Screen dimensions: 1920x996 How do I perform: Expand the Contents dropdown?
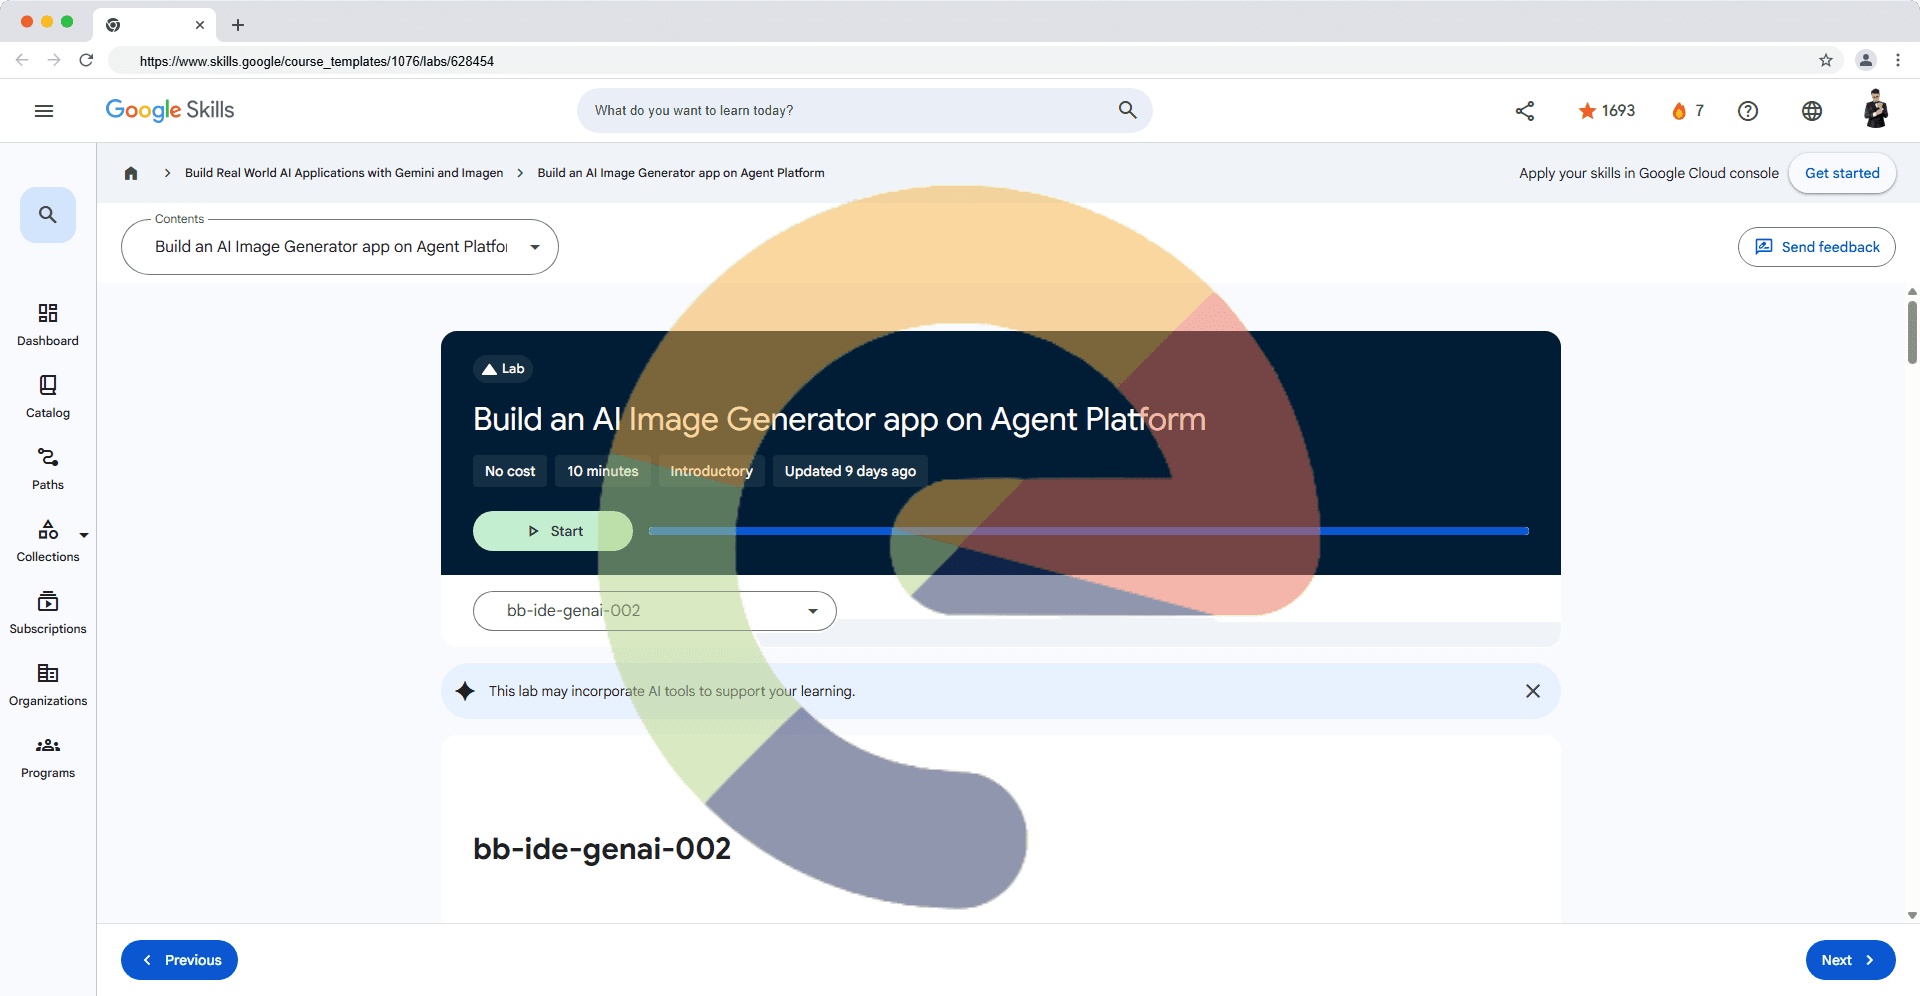[x=340, y=247]
